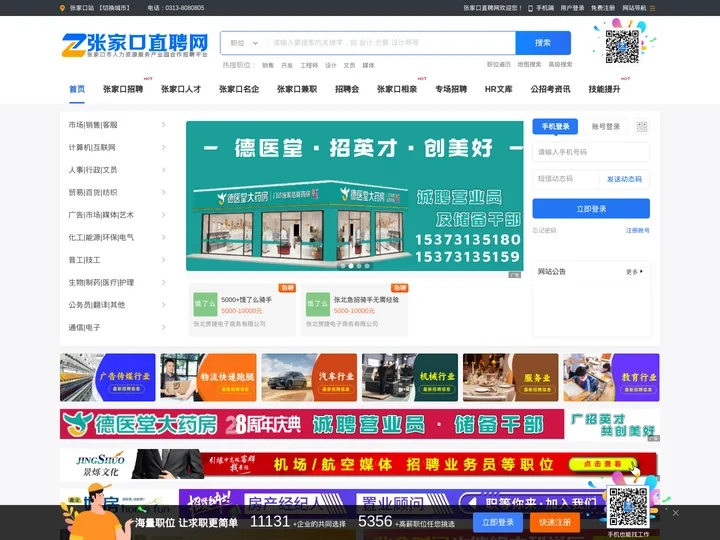
Task: Open the 公招考资讯 nav item
Action: point(551,89)
